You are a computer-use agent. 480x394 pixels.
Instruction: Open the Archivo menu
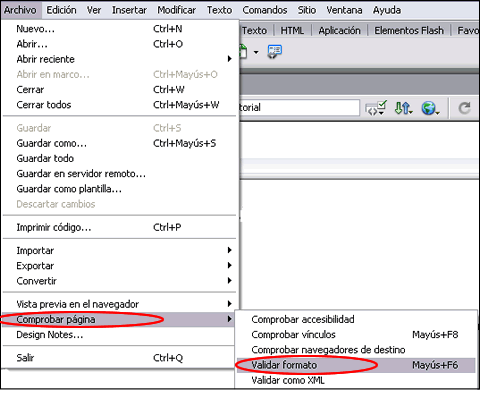[x=21, y=10]
